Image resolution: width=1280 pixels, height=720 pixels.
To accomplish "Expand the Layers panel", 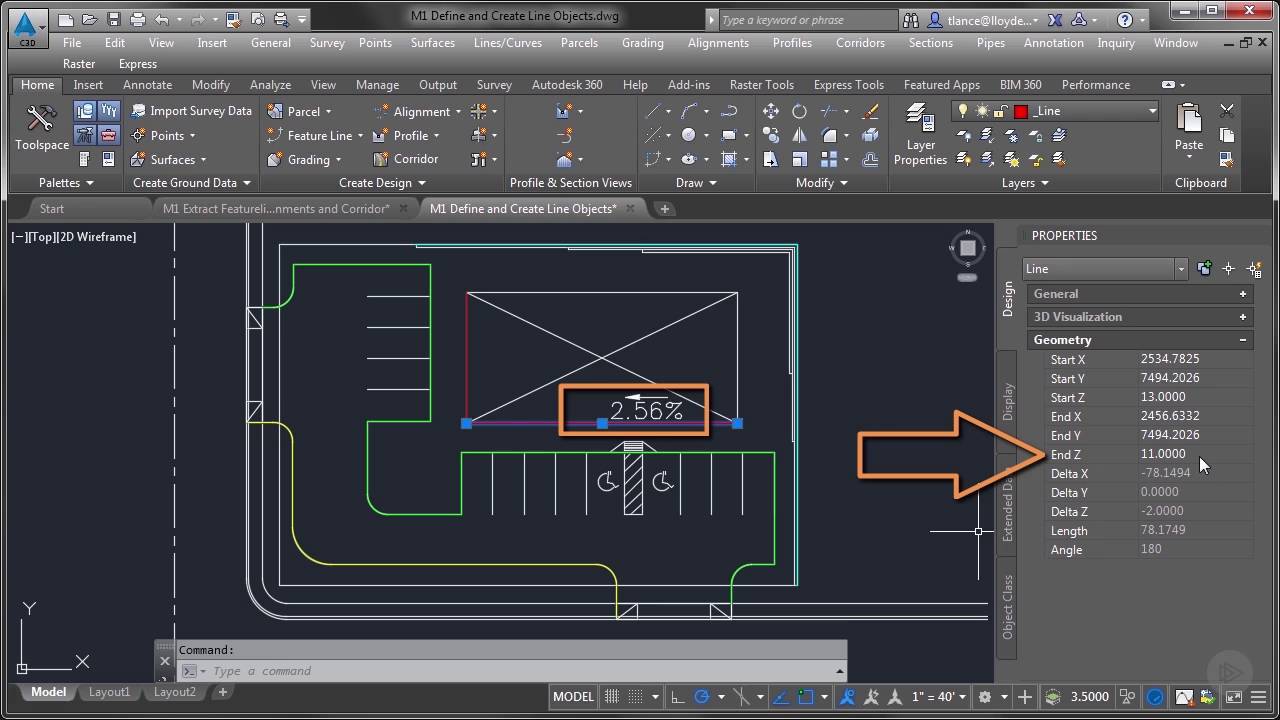I will (1025, 183).
